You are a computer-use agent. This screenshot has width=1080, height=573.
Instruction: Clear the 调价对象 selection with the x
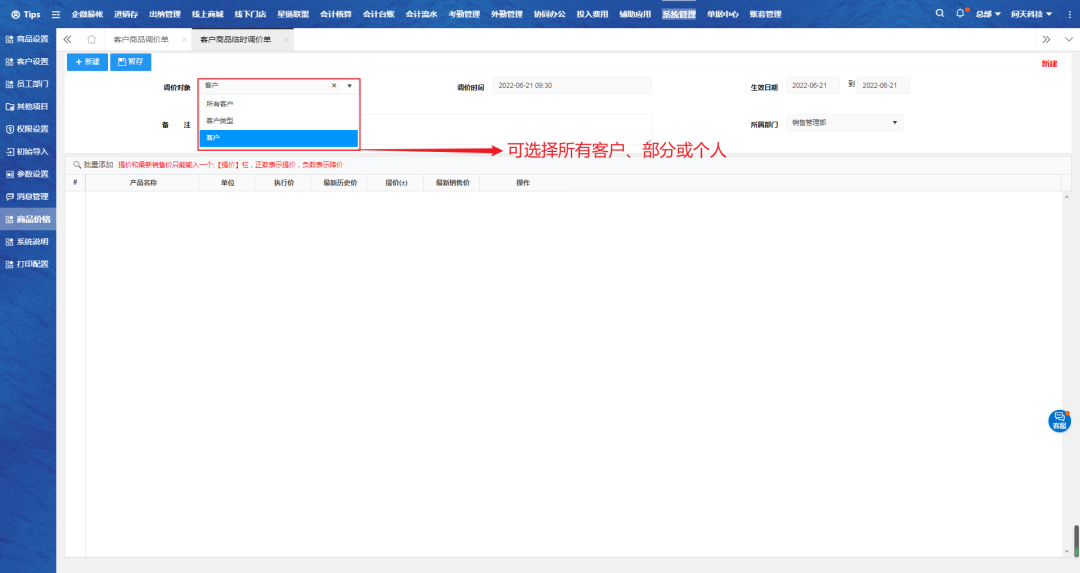click(334, 87)
